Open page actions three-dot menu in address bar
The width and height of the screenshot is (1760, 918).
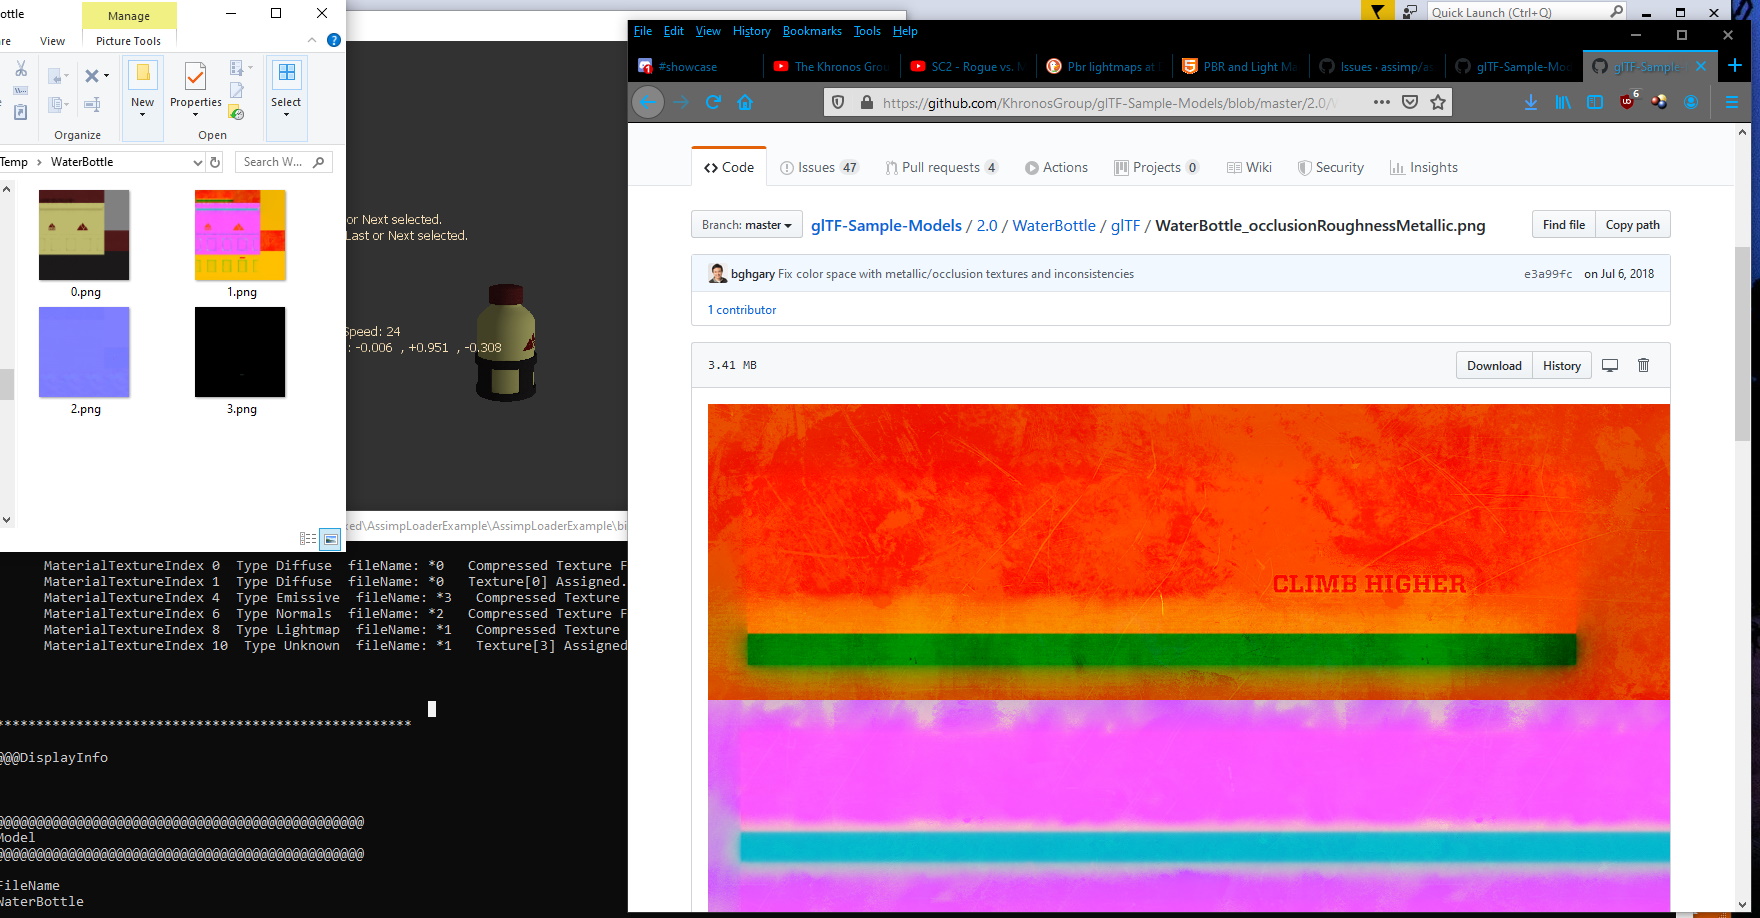1381,102
